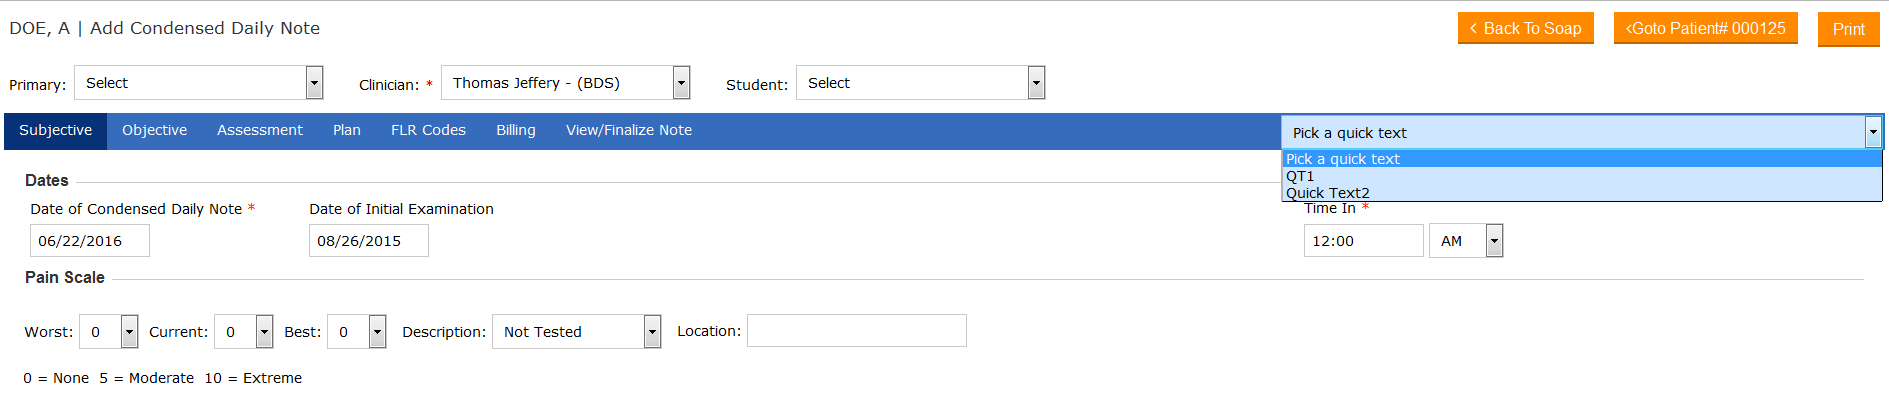Choose QT1 from quick text list
The width and height of the screenshot is (1889, 403).
pyautogui.click(x=1300, y=176)
